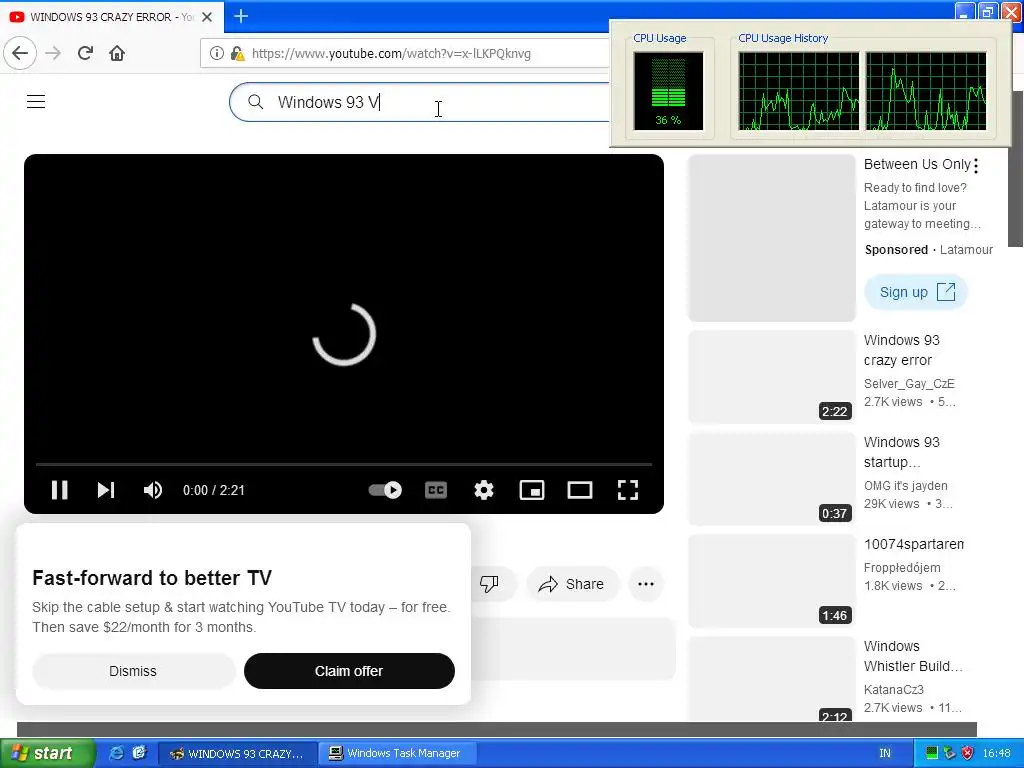Screen dimensions: 1024x768
Task: Click the Selver_Gay_CzE channel name
Action: [909, 383]
